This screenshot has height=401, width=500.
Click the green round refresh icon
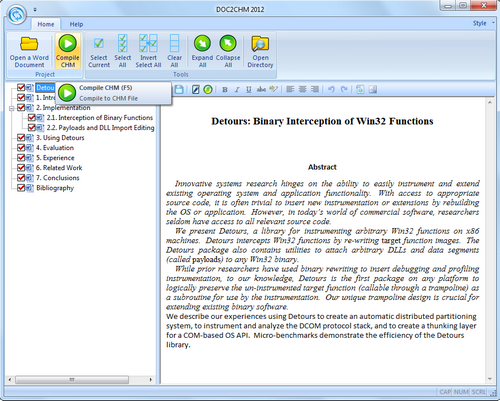[x=208, y=89]
